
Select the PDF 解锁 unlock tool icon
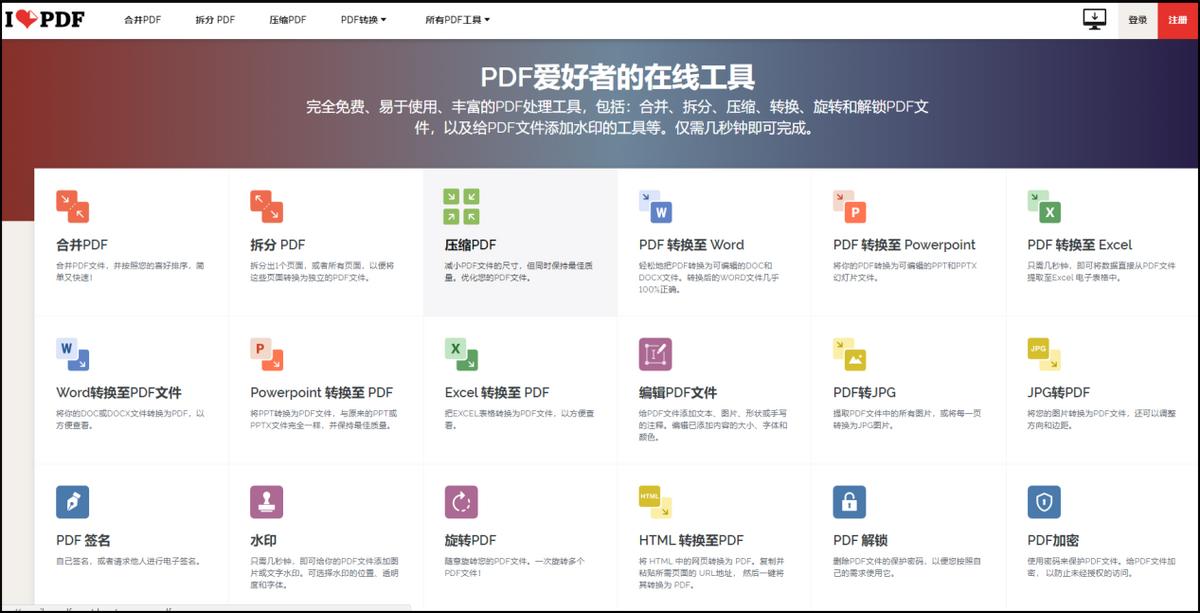(849, 502)
